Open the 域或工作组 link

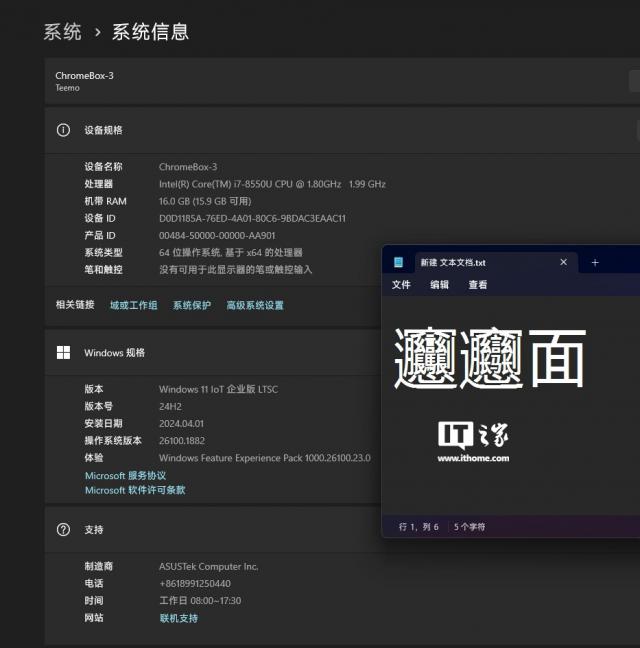[x=133, y=305]
